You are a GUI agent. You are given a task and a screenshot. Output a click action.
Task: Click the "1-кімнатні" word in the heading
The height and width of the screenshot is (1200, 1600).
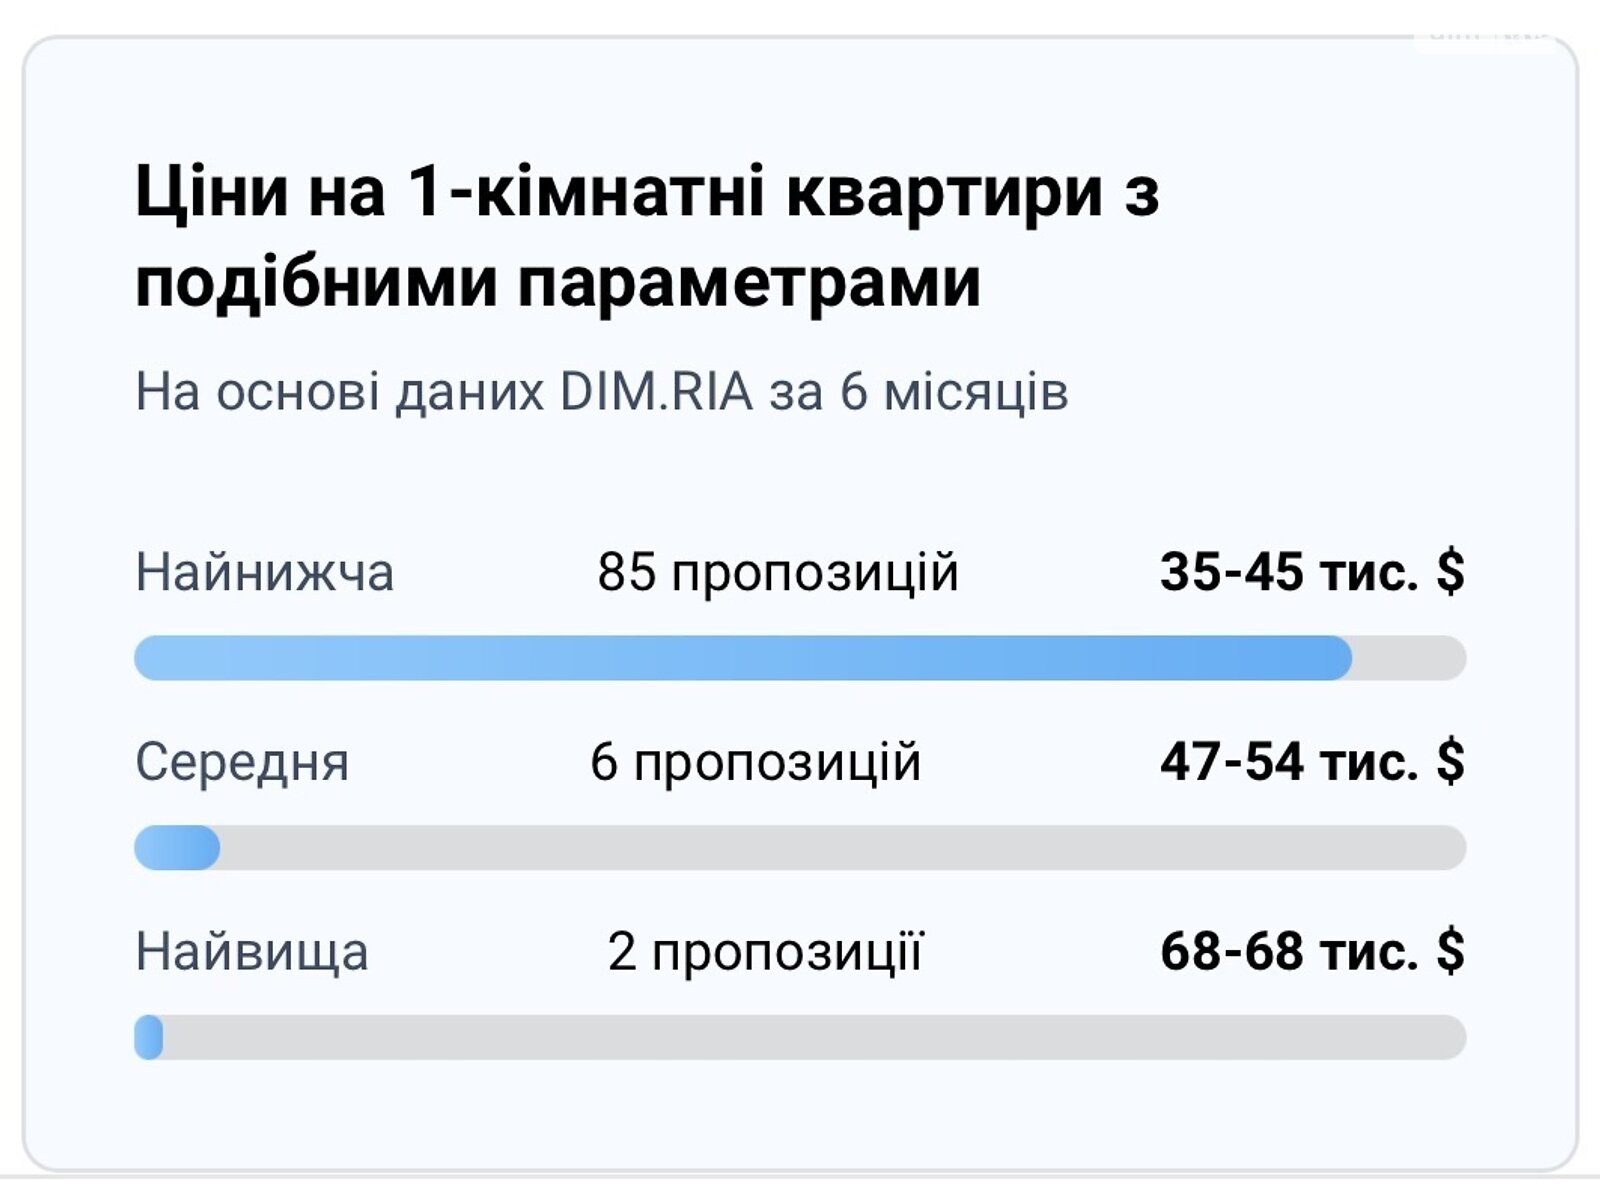586,192
